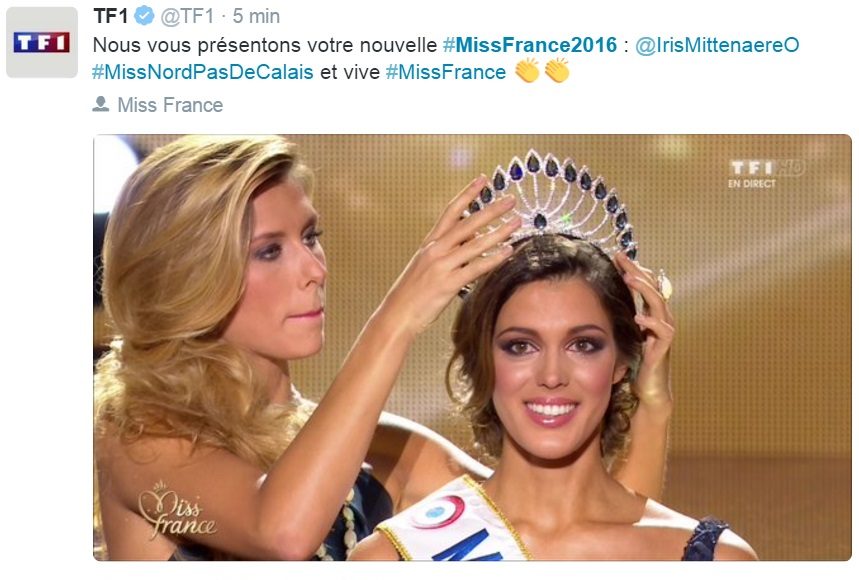The image size is (859, 580).
Task: Open the TF1 display name link
Action: click(111, 16)
